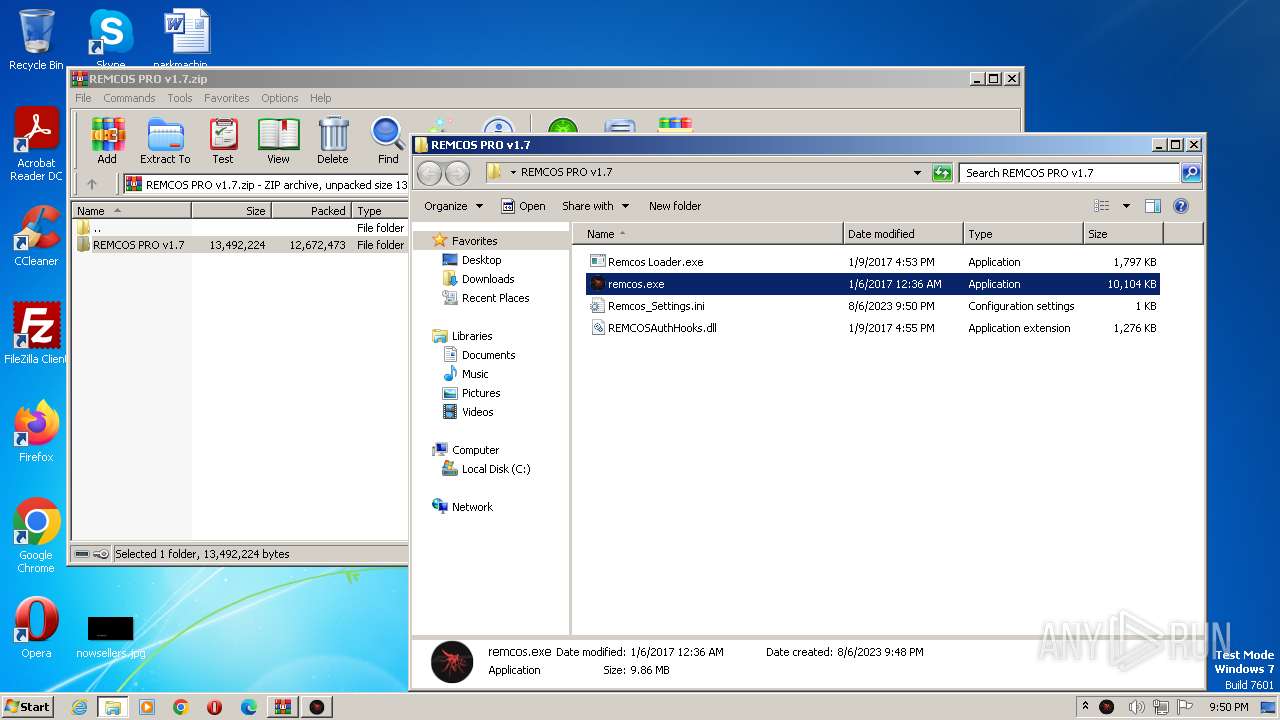
Task: Open Recent Places in the navigation pane
Action: point(495,298)
